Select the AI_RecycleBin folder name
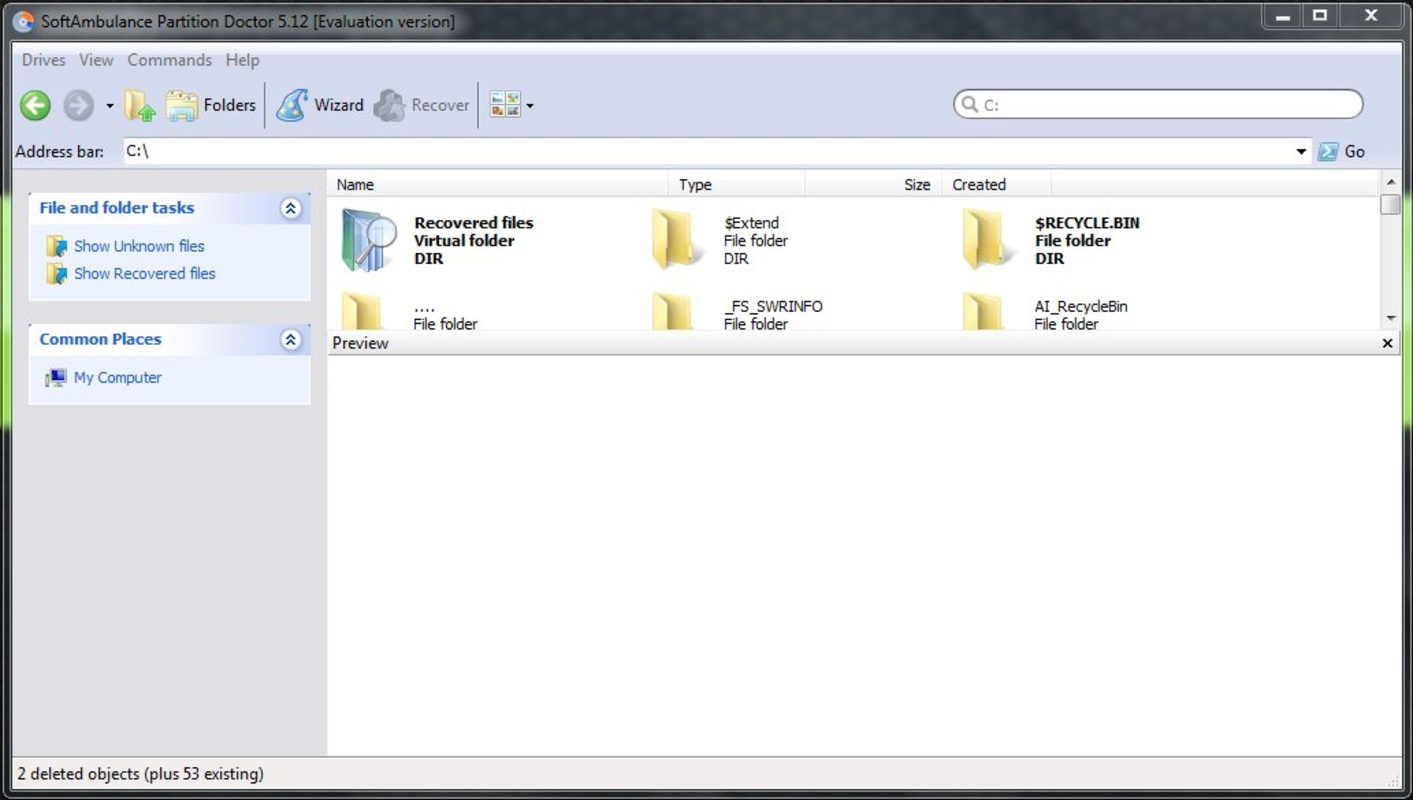Viewport: 1413px width, 800px height. pyautogui.click(x=1081, y=306)
